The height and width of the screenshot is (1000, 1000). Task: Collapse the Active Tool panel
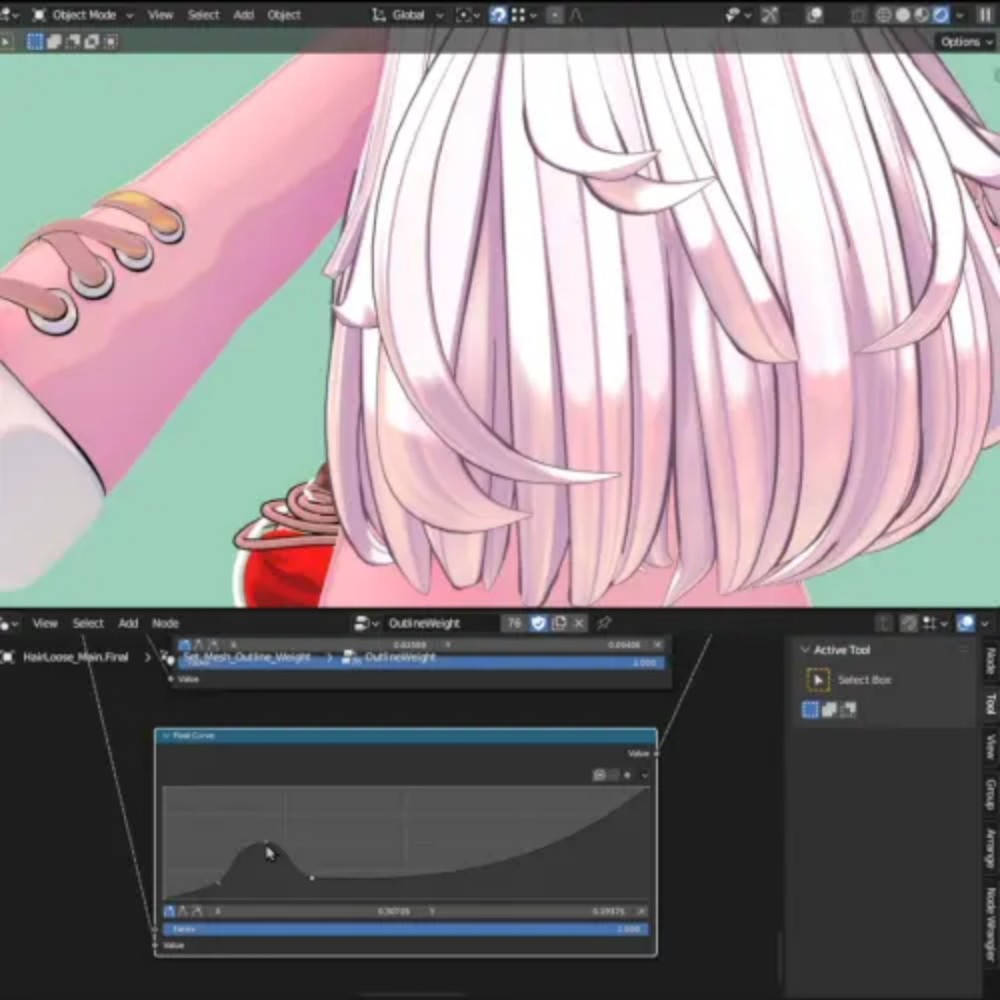[x=805, y=650]
